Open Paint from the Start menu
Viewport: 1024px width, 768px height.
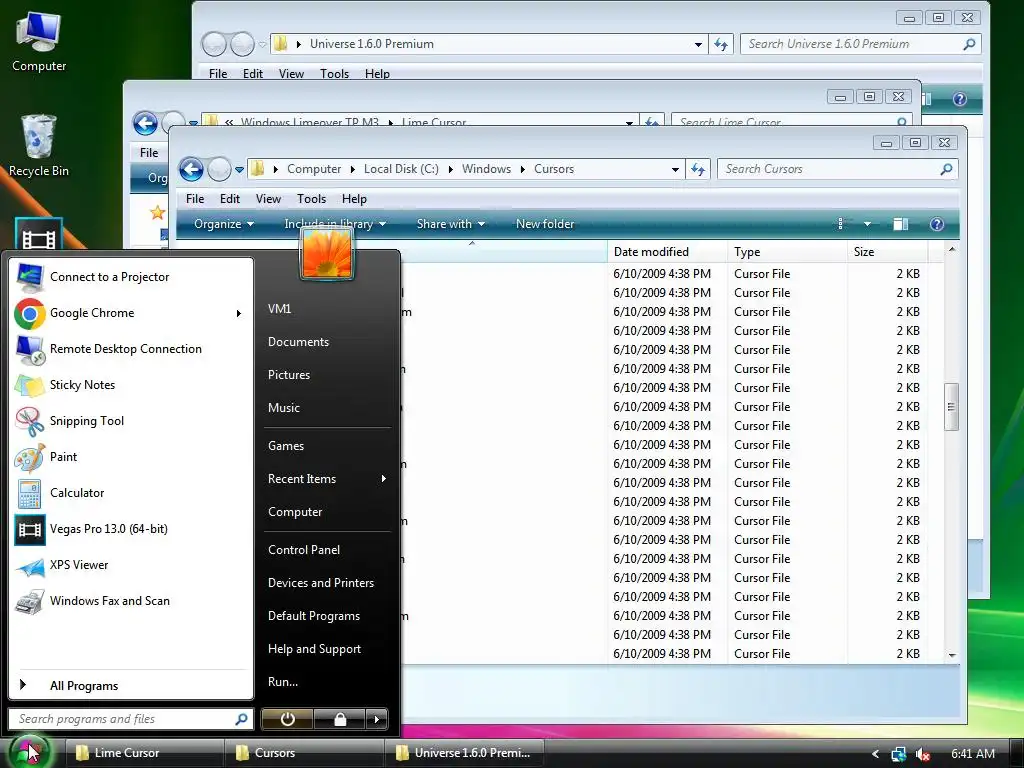click(131, 456)
